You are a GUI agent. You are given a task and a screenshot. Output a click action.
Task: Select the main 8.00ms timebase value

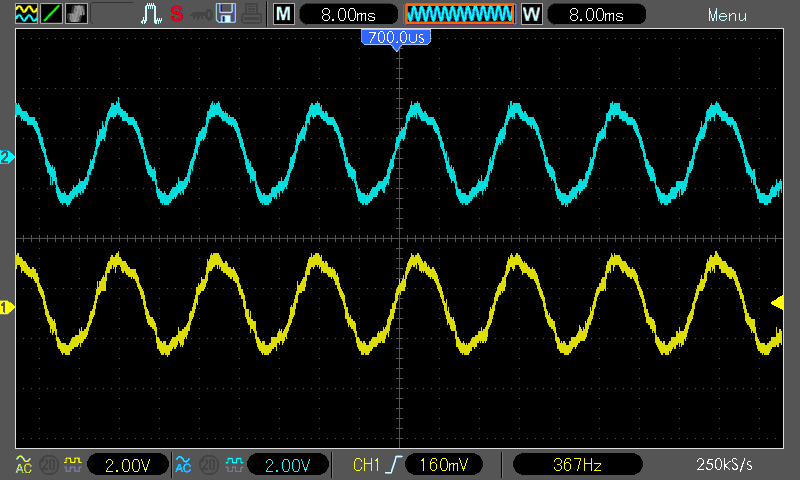tap(348, 14)
